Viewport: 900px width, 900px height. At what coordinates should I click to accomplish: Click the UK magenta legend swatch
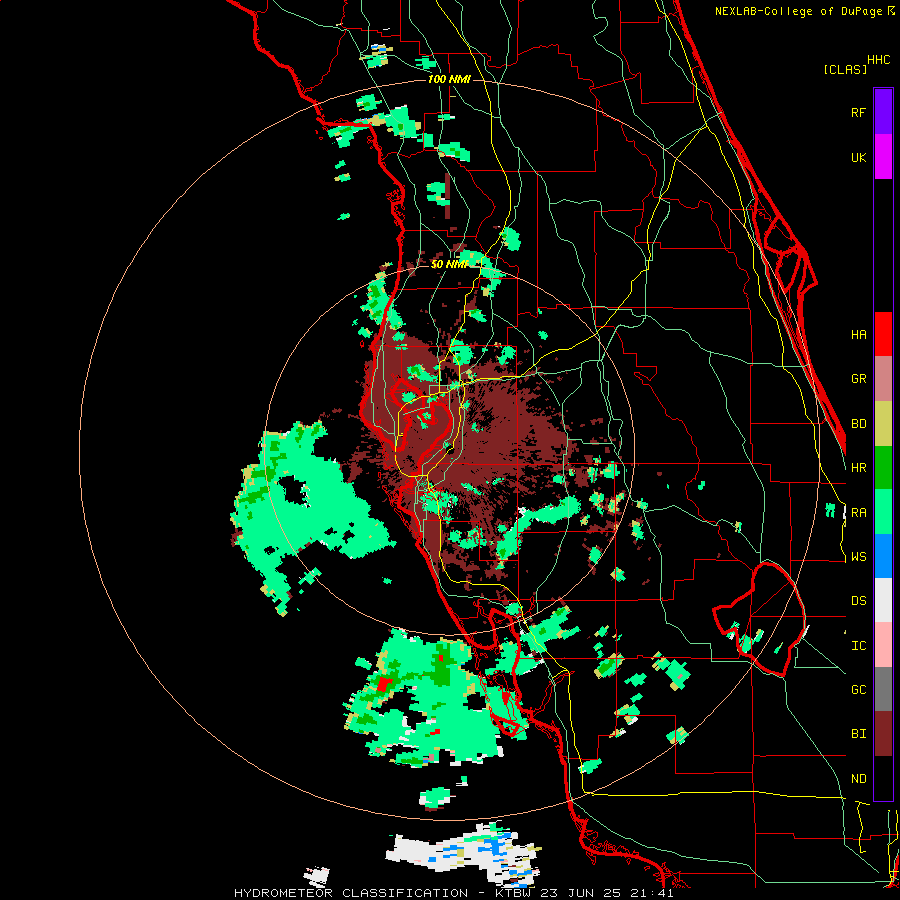[883, 157]
